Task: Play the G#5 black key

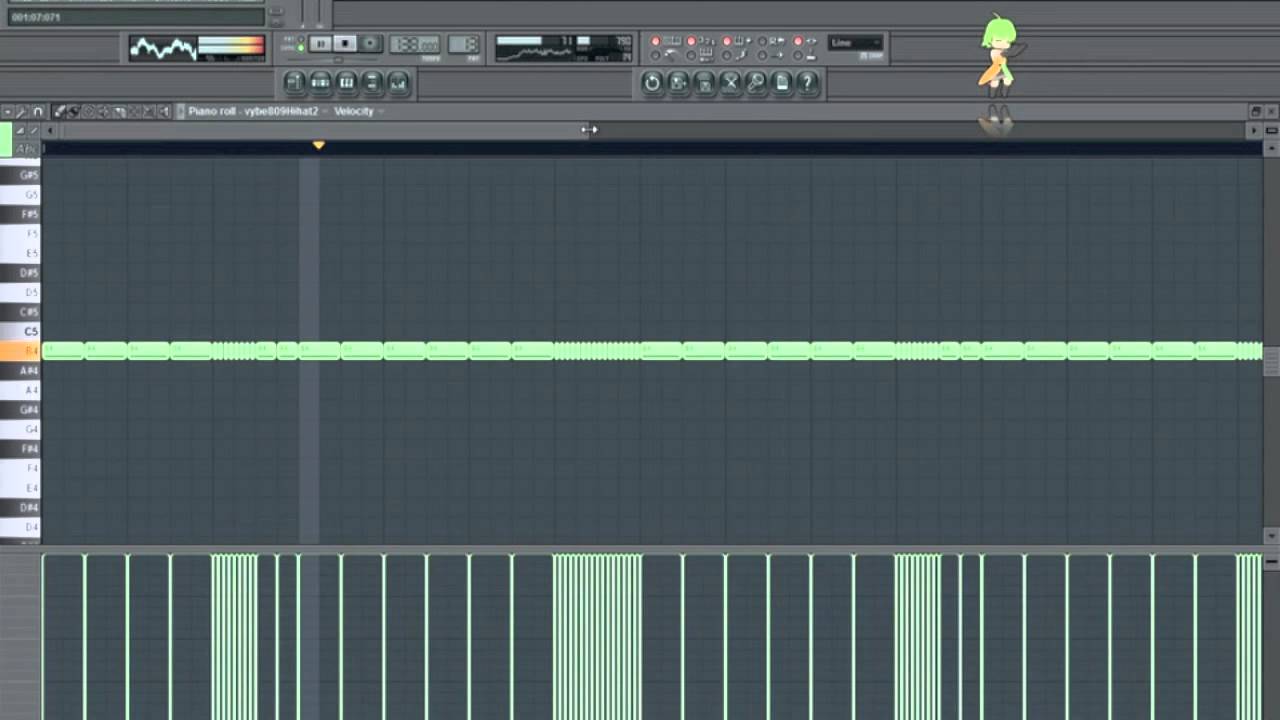Action: 20,175
